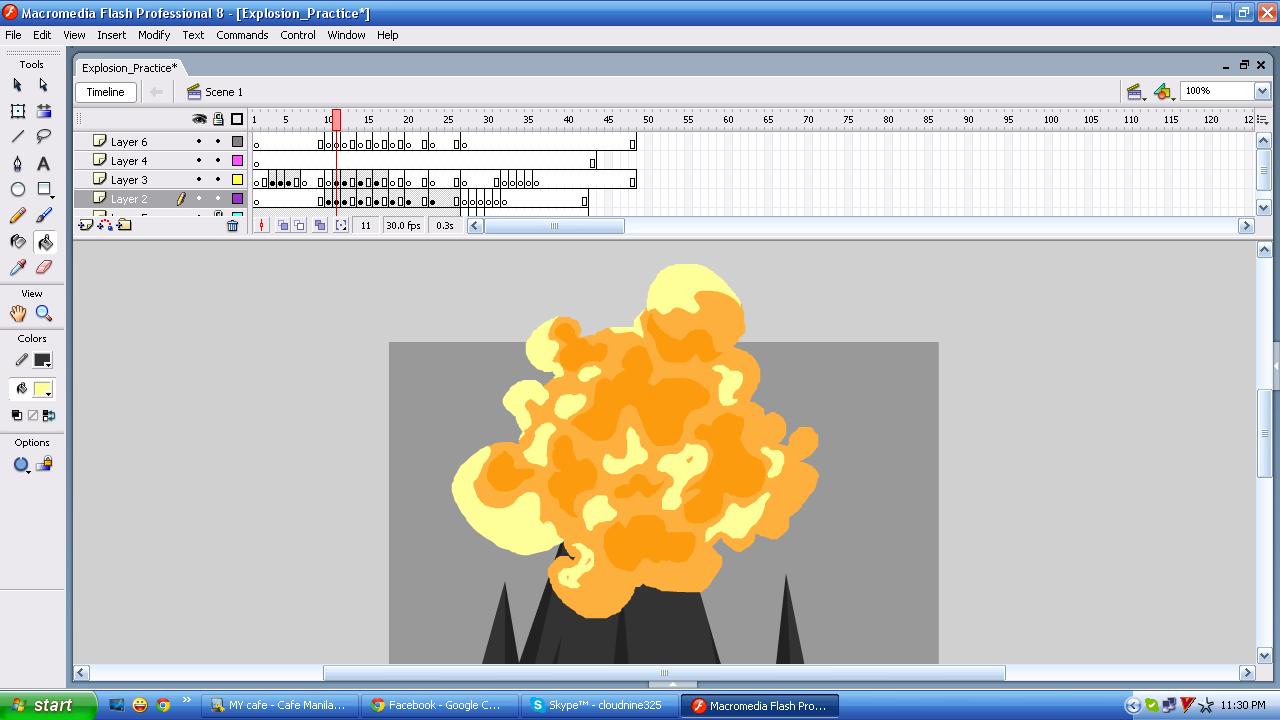Choose the Lasso tool
This screenshot has height=720, width=1280.
pyautogui.click(x=43, y=135)
